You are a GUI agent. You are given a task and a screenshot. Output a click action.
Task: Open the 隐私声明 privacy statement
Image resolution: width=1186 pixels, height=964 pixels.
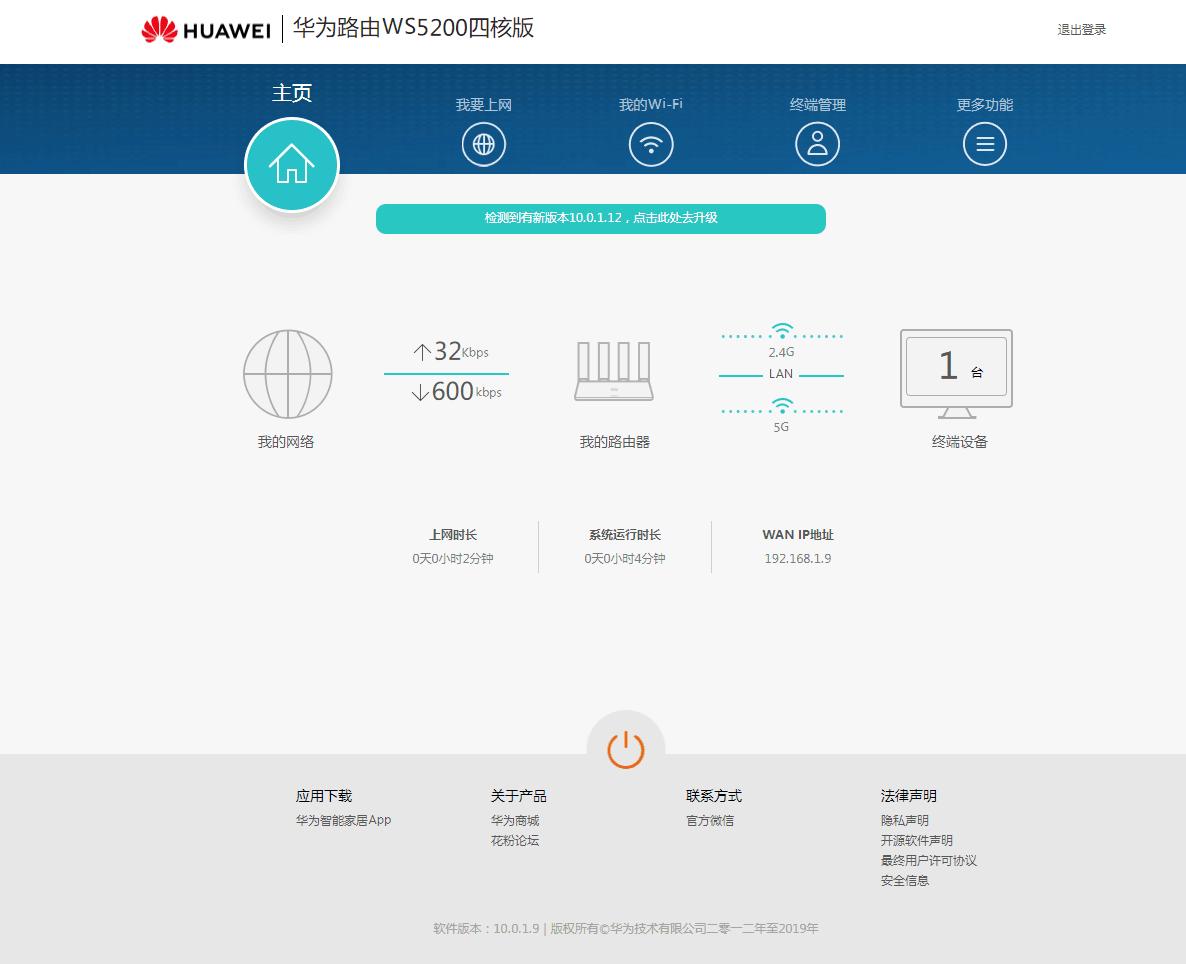[904, 819]
